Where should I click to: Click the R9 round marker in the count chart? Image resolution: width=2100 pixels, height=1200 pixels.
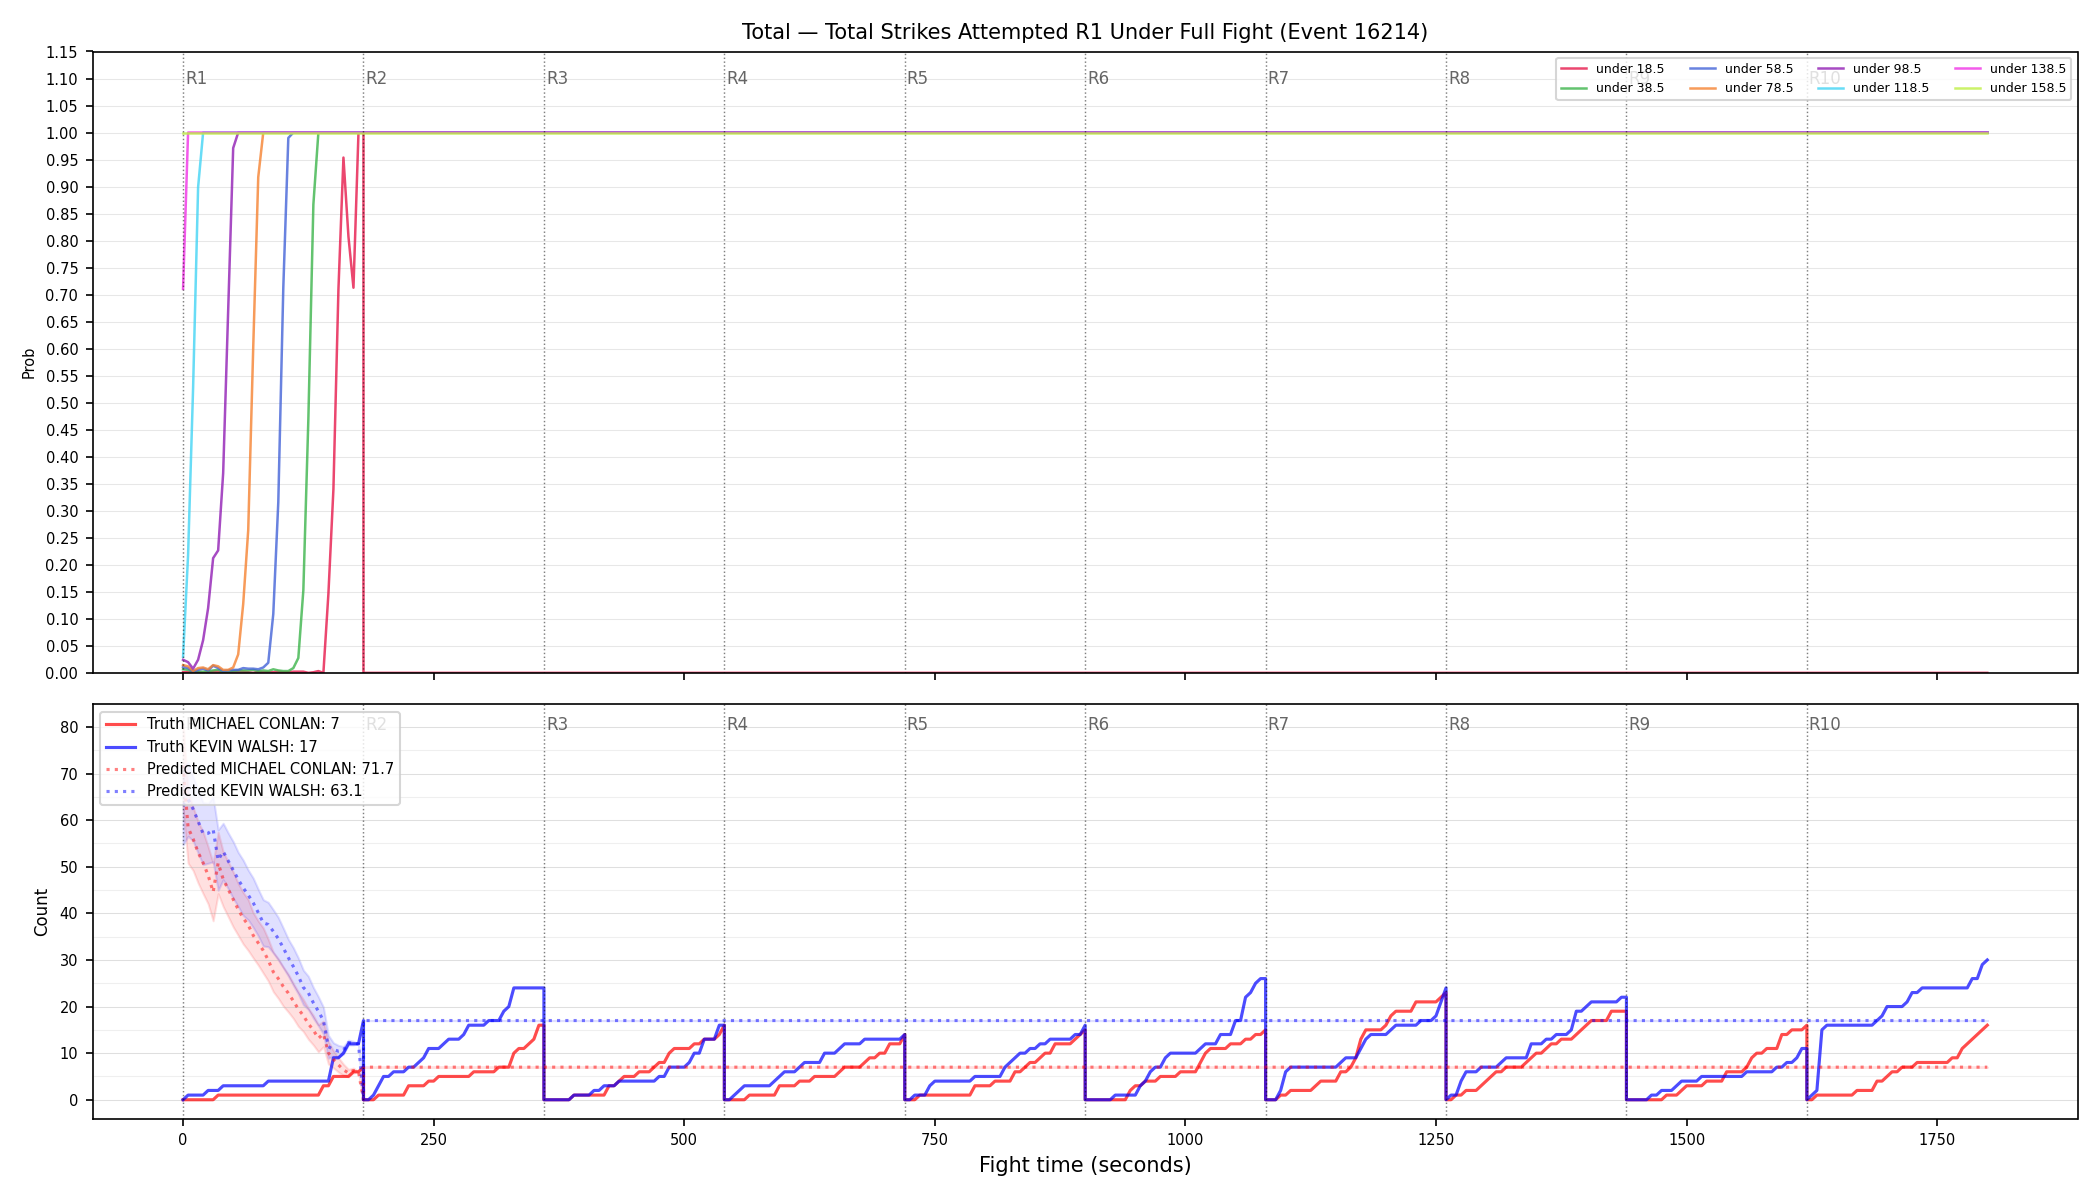(1639, 724)
